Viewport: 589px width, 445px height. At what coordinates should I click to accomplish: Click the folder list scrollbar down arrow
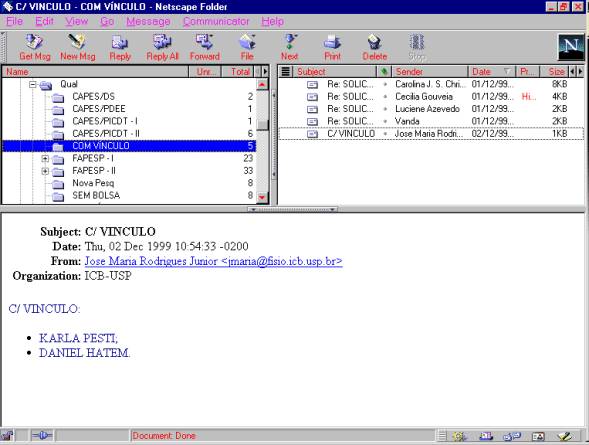point(262,197)
